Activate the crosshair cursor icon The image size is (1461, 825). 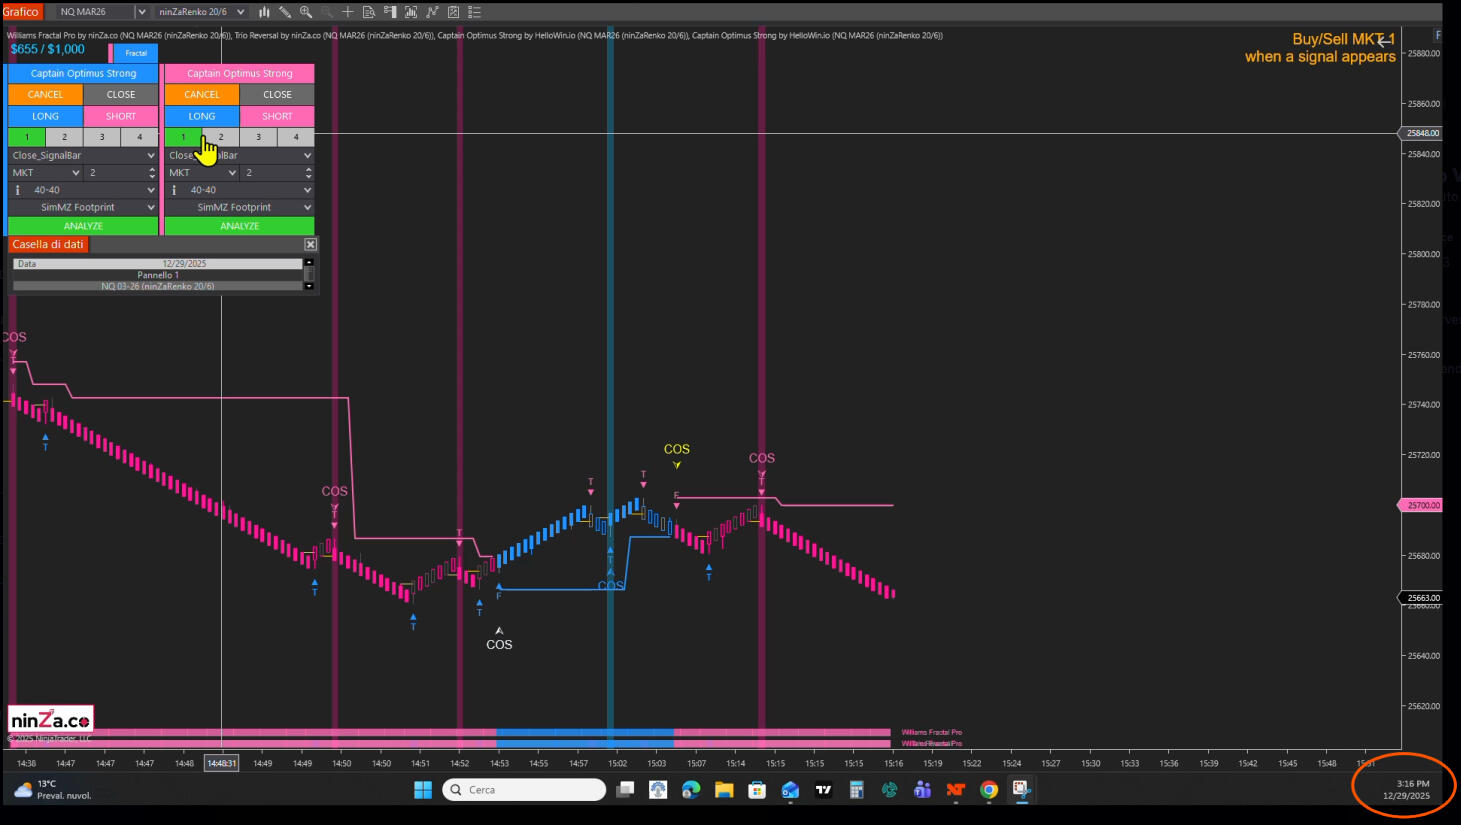click(347, 12)
